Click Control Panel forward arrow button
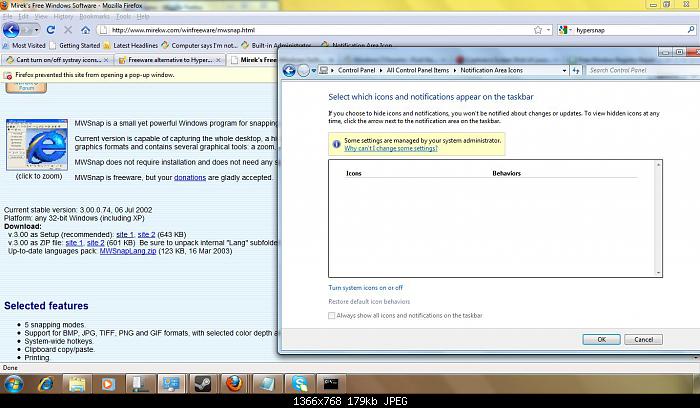 [x=303, y=71]
